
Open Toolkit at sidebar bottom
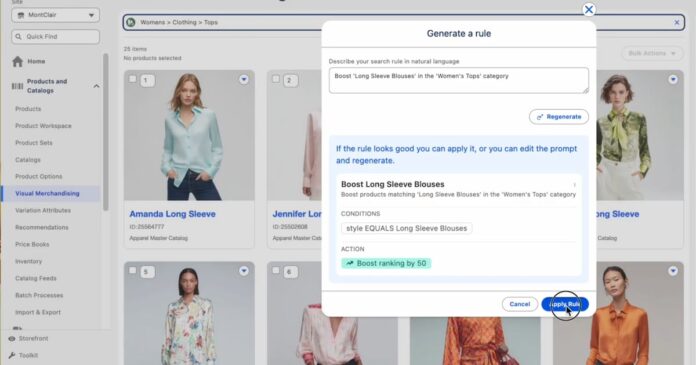pyautogui.click(x=28, y=355)
